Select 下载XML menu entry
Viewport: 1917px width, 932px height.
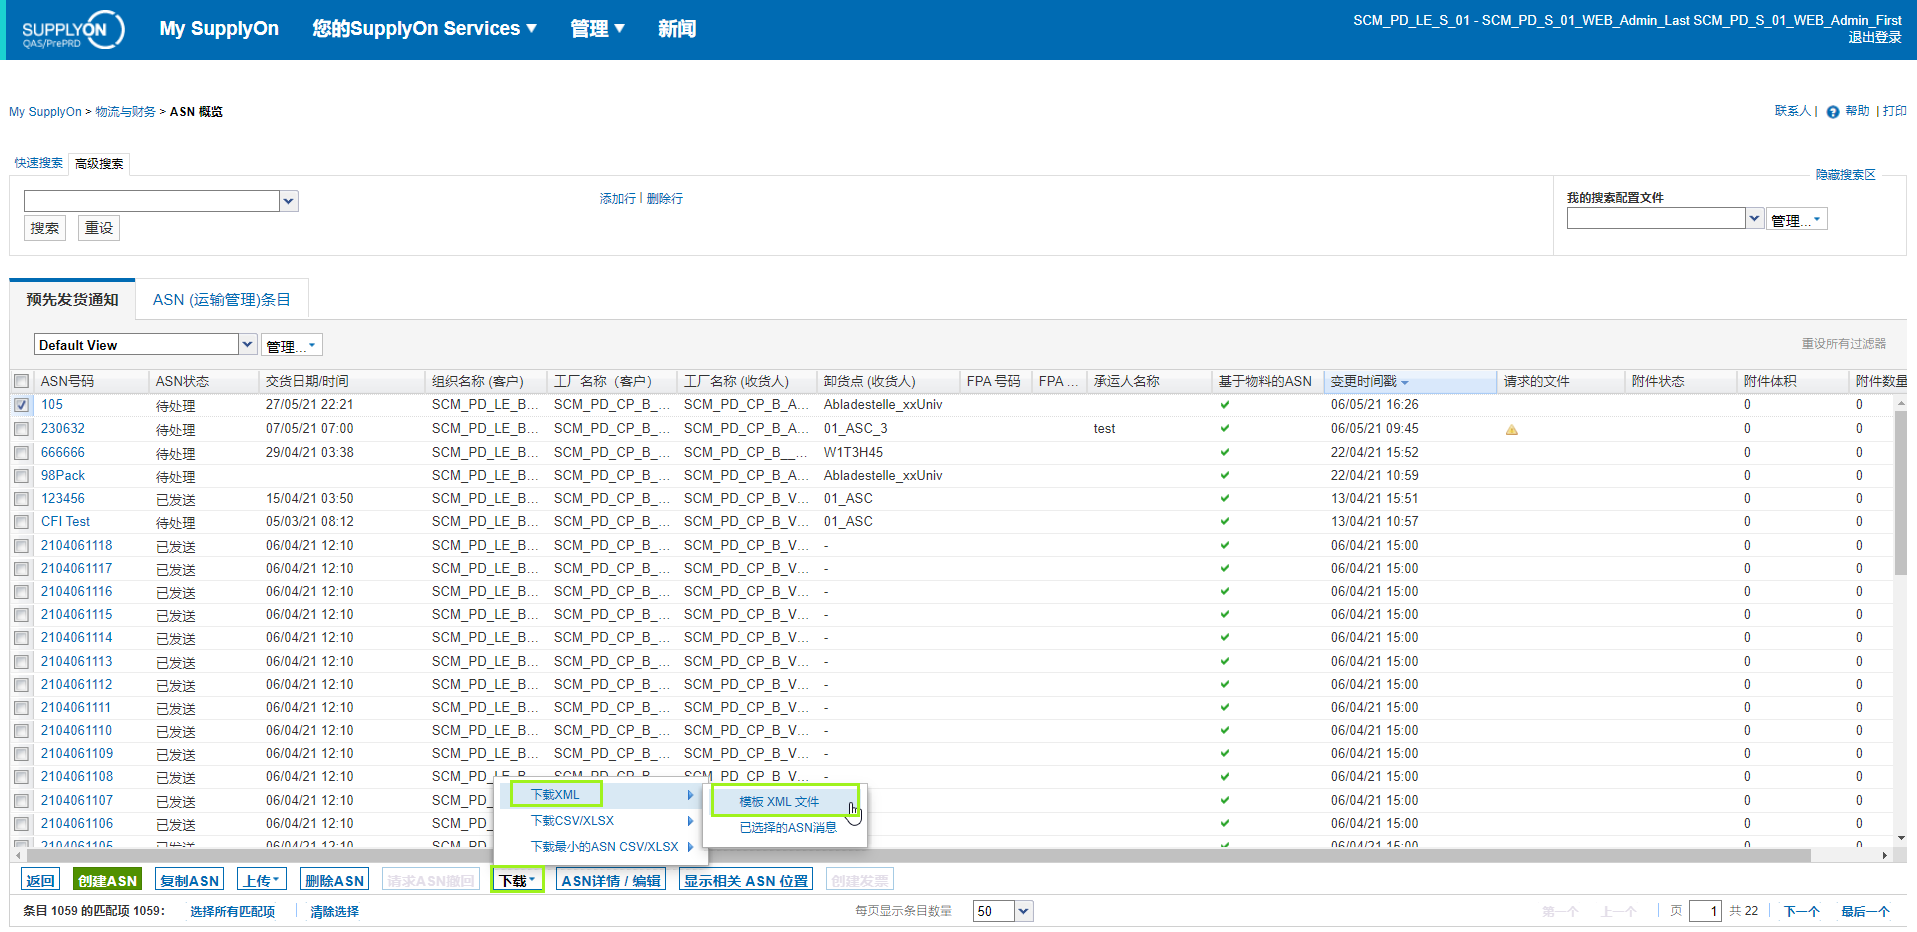555,795
